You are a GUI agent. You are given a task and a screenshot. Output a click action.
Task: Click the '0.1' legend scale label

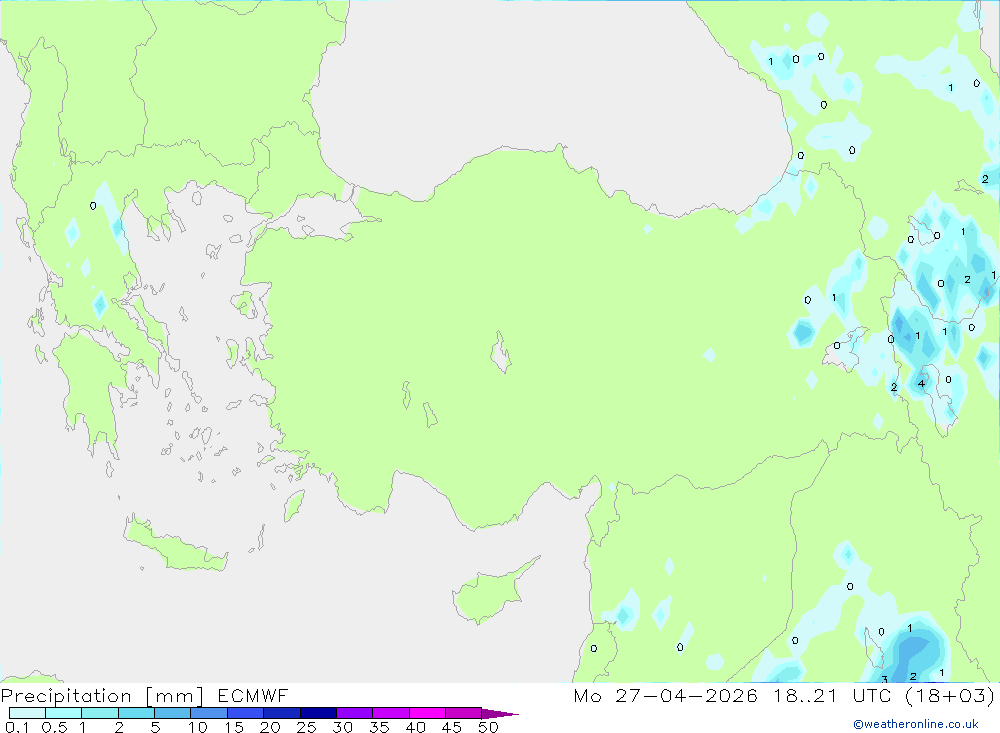[17, 727]
